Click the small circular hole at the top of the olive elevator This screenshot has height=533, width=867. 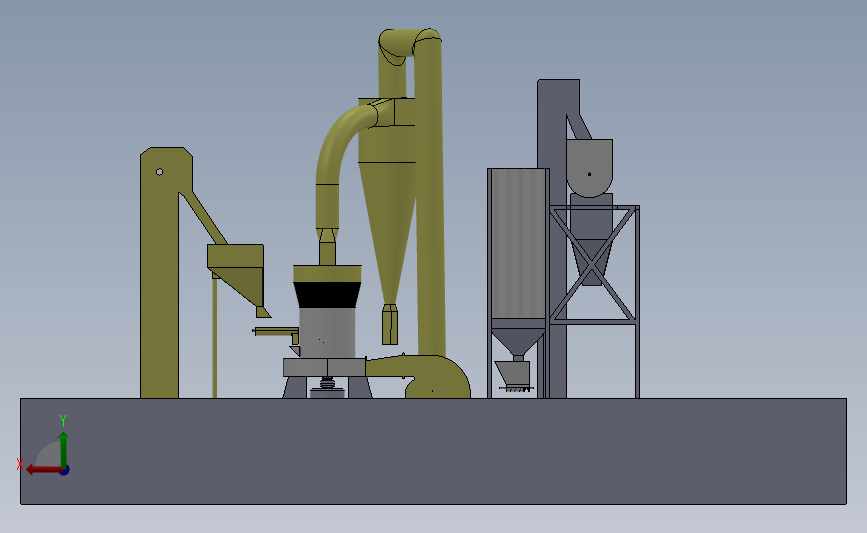point(159,172)
